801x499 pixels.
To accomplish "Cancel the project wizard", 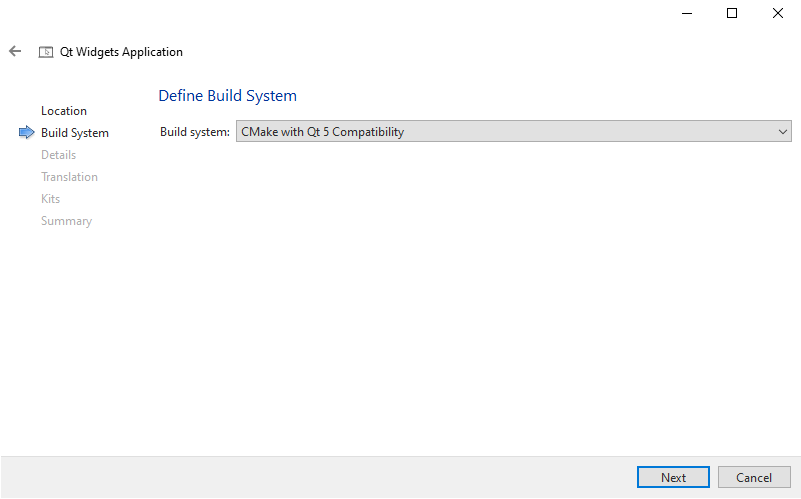I will pyautogui.click(x=754, y=478).
